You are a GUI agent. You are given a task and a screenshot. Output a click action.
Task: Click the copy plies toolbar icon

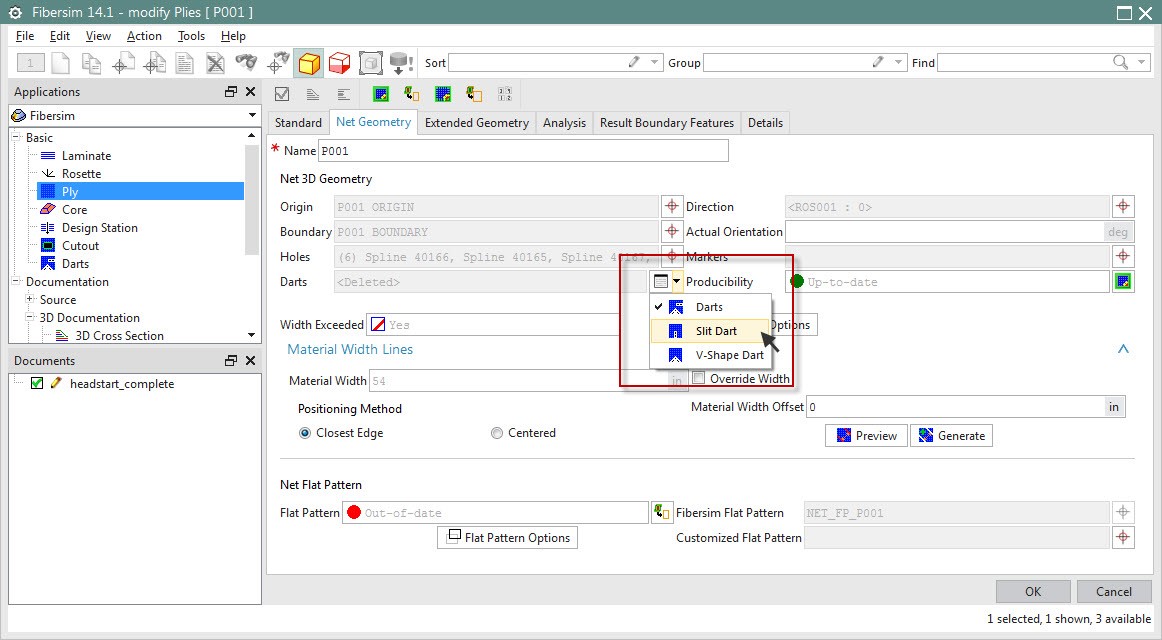pos(91,61)
